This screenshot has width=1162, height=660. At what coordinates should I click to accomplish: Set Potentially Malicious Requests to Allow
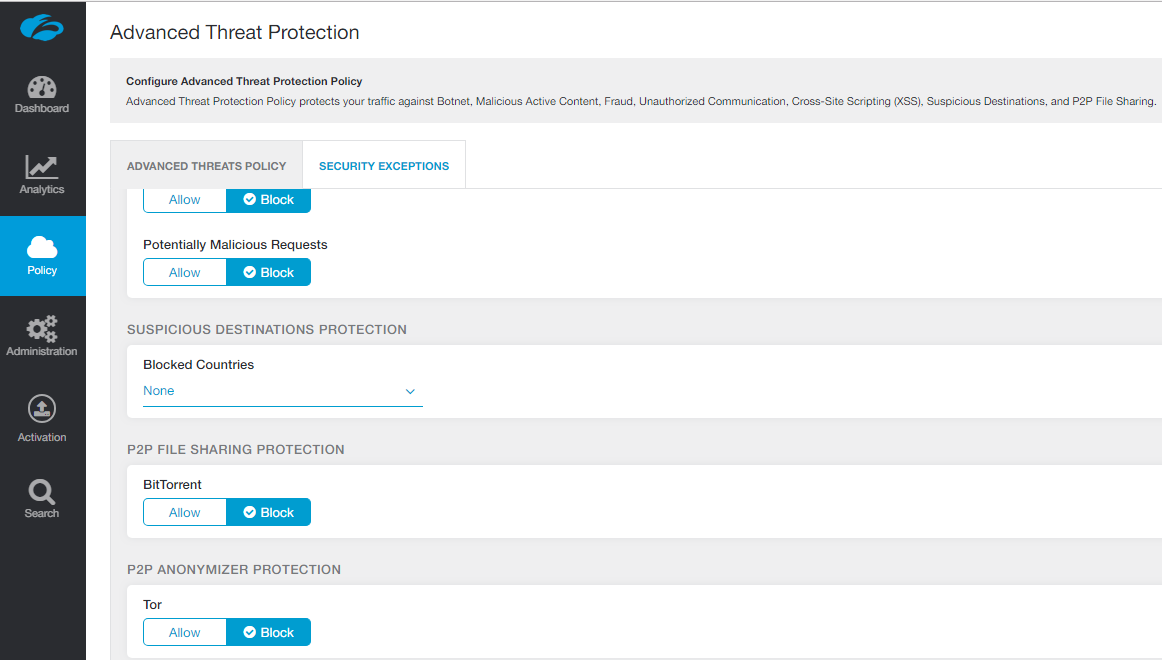click(185, 272)
